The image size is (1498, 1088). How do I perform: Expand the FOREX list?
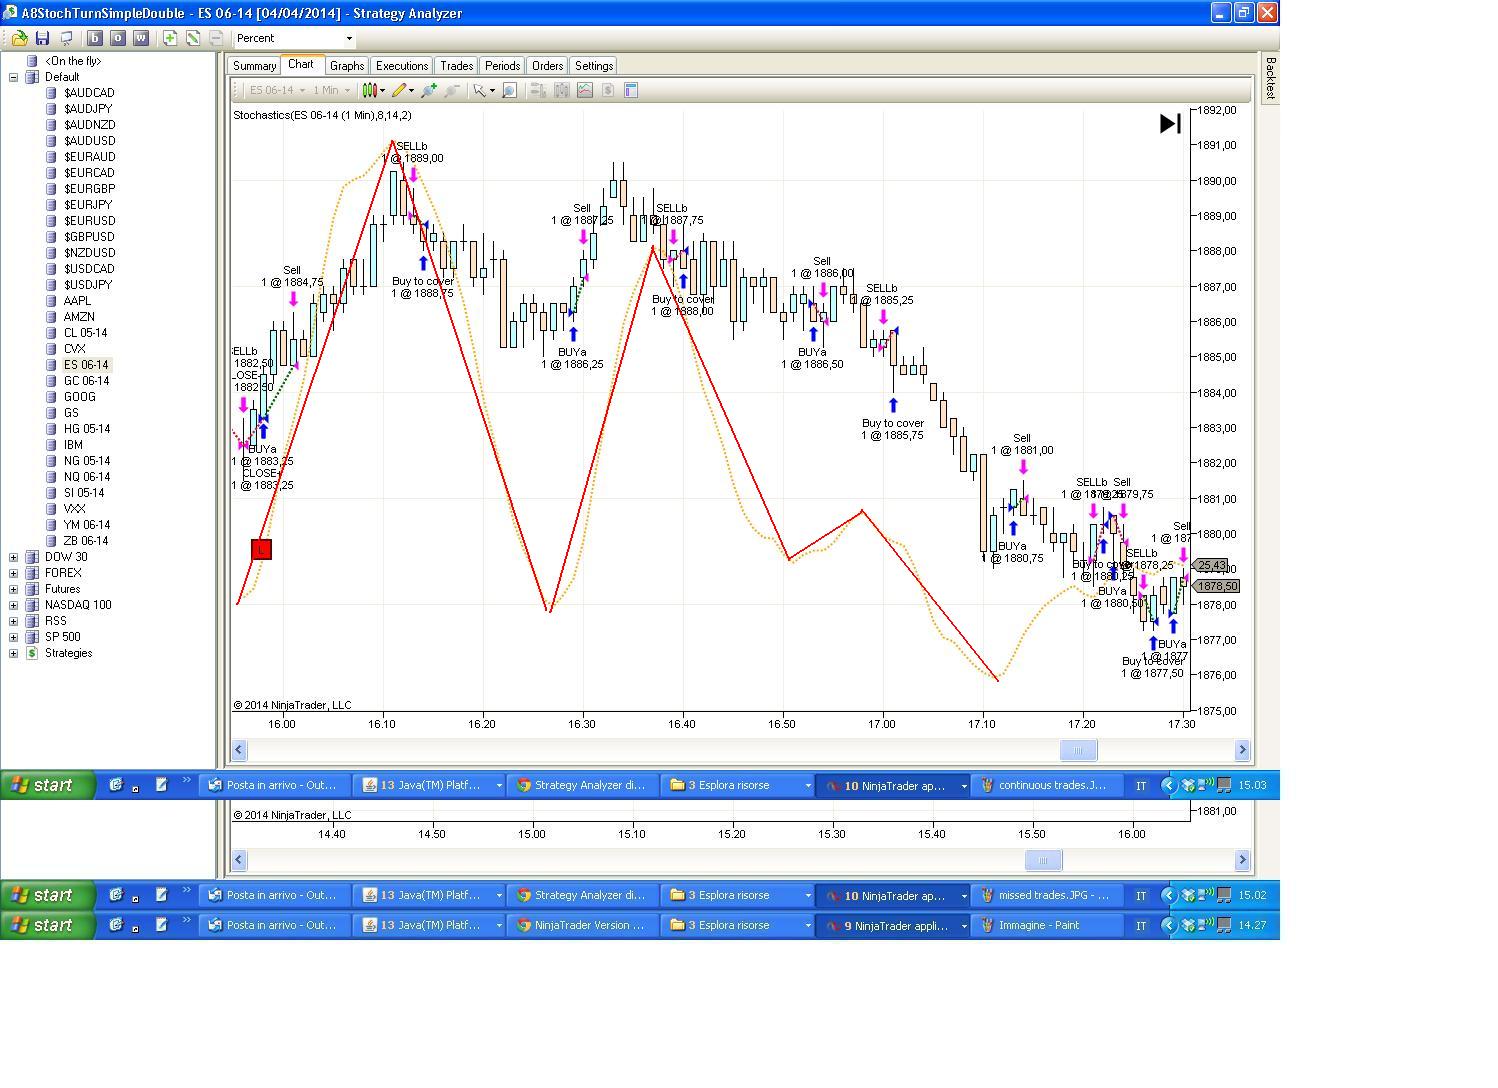[x=14, y=573]
